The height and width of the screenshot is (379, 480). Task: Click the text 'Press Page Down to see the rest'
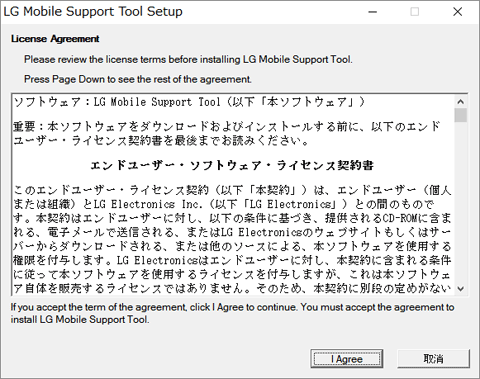[x=138, y=79]
